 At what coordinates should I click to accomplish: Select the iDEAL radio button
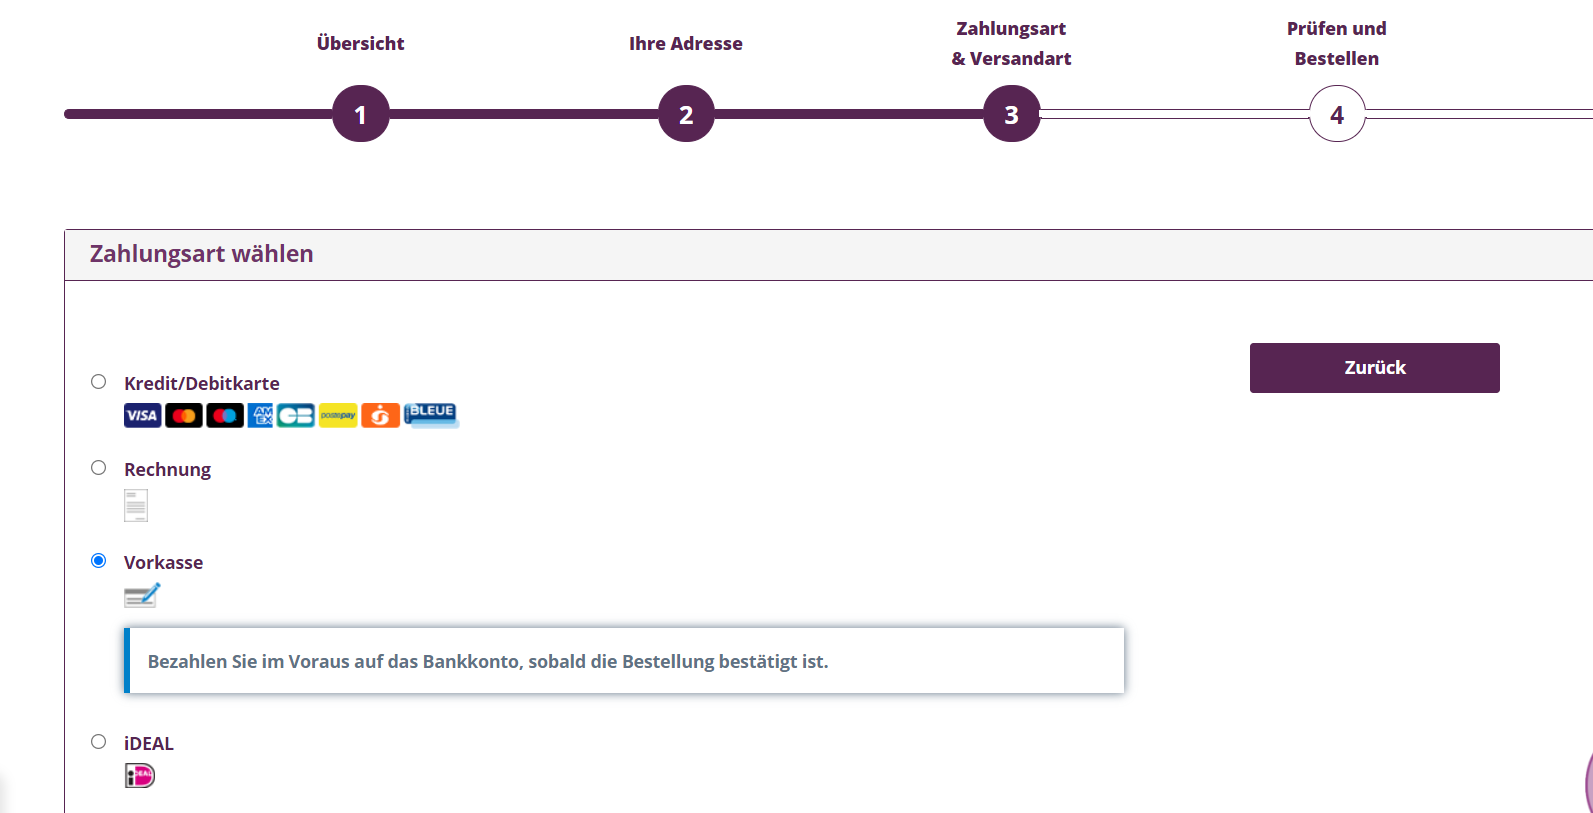[x=98, y=742]
